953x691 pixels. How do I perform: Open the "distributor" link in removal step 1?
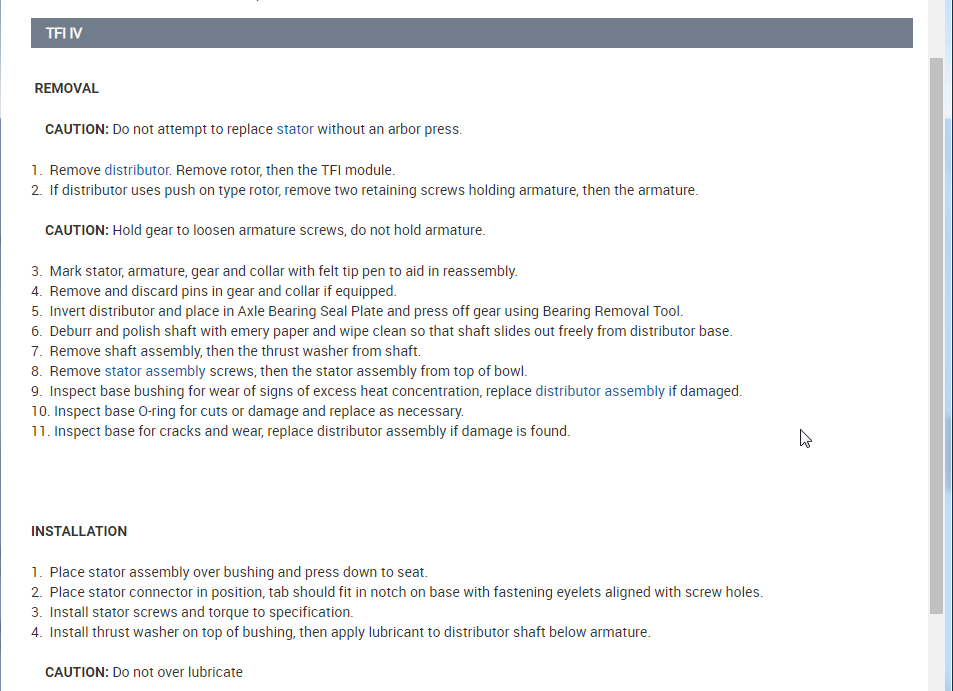tap(136, 170)
